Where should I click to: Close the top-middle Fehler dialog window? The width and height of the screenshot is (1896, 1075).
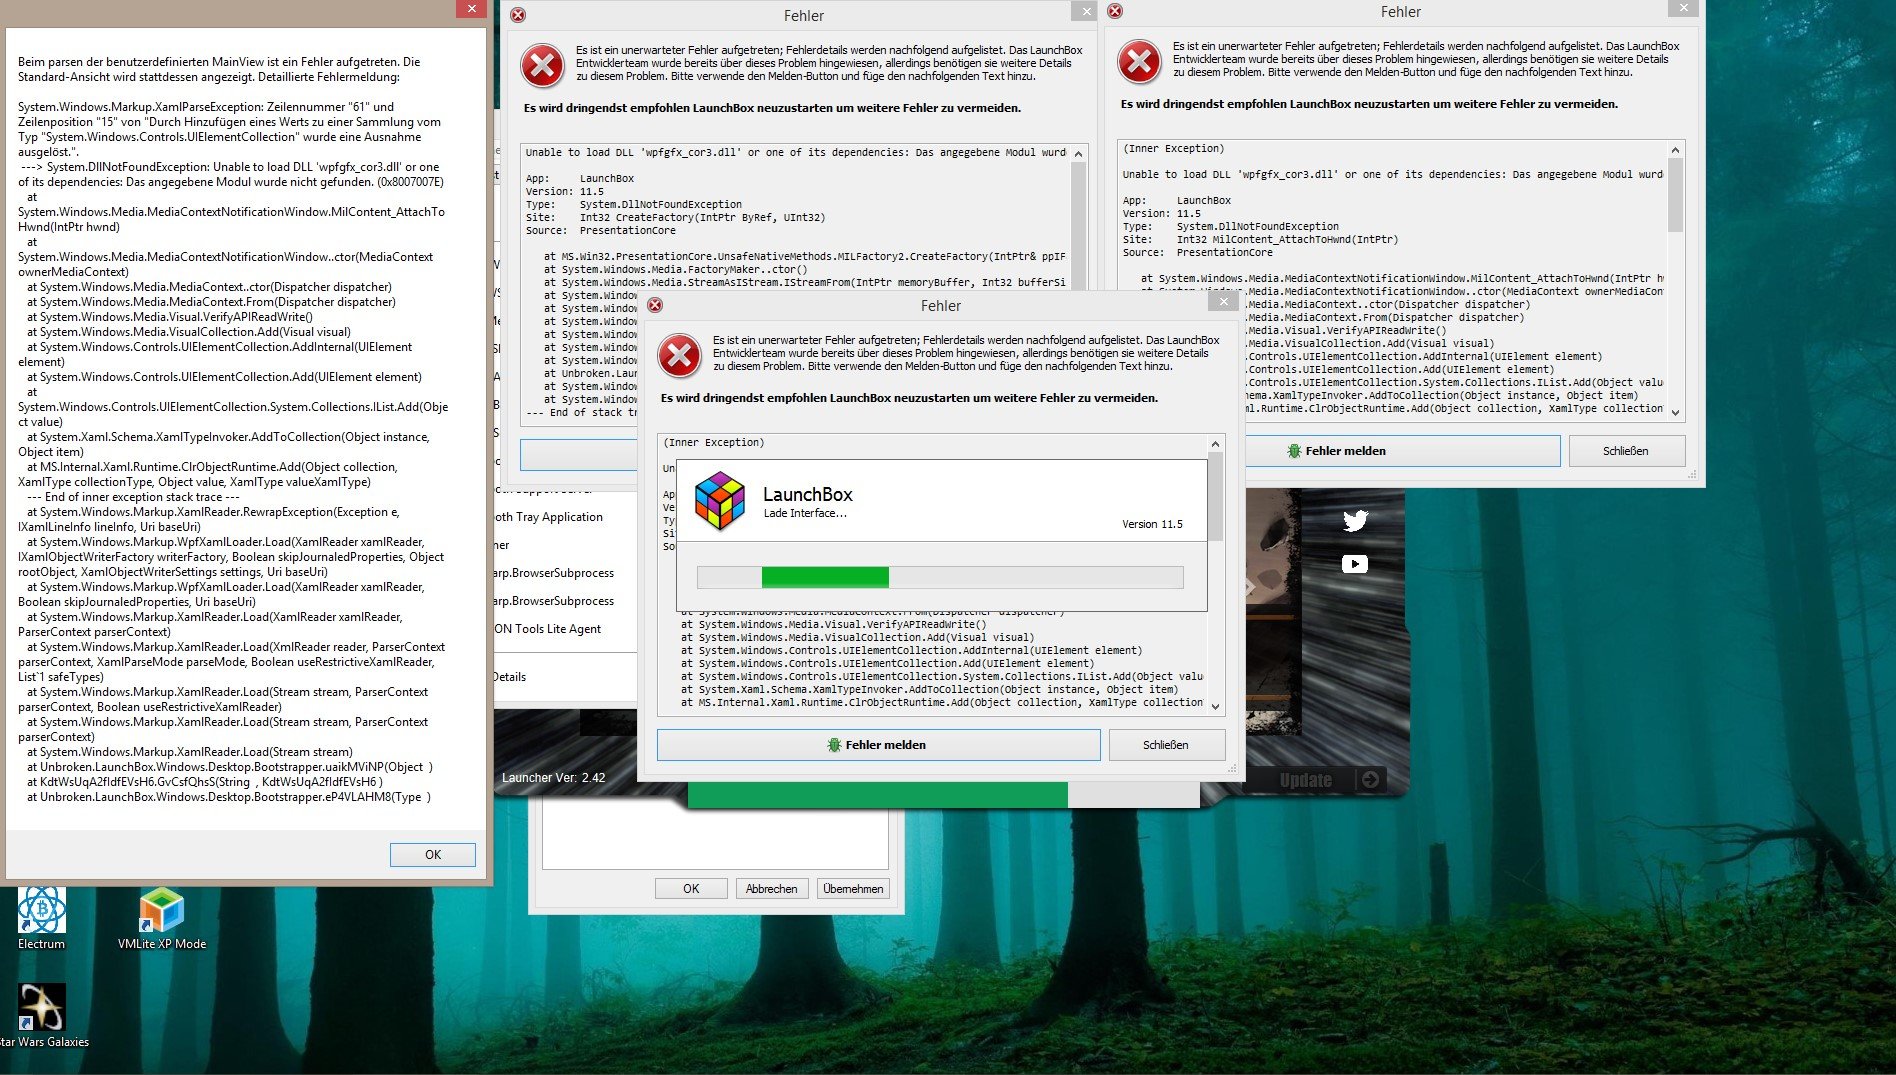coord(1085,11)
